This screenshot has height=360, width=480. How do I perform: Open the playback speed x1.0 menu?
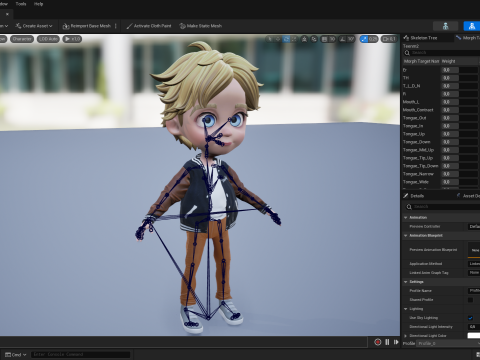(72, 39)
